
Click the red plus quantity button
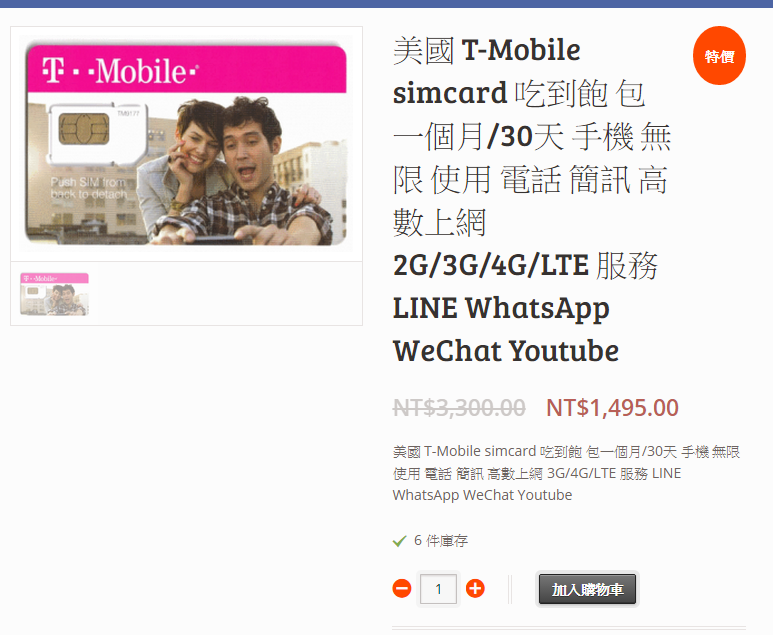475,589
